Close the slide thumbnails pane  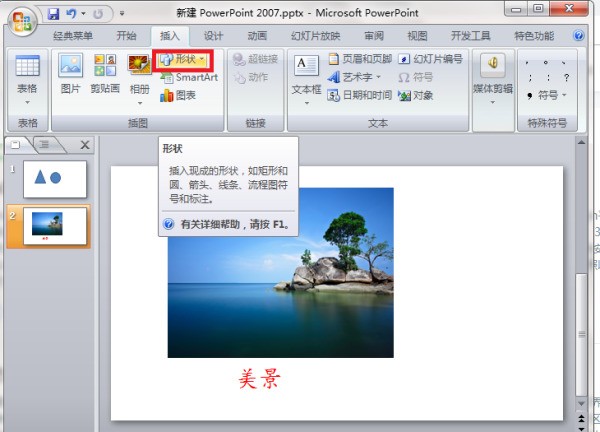(85, 145)
